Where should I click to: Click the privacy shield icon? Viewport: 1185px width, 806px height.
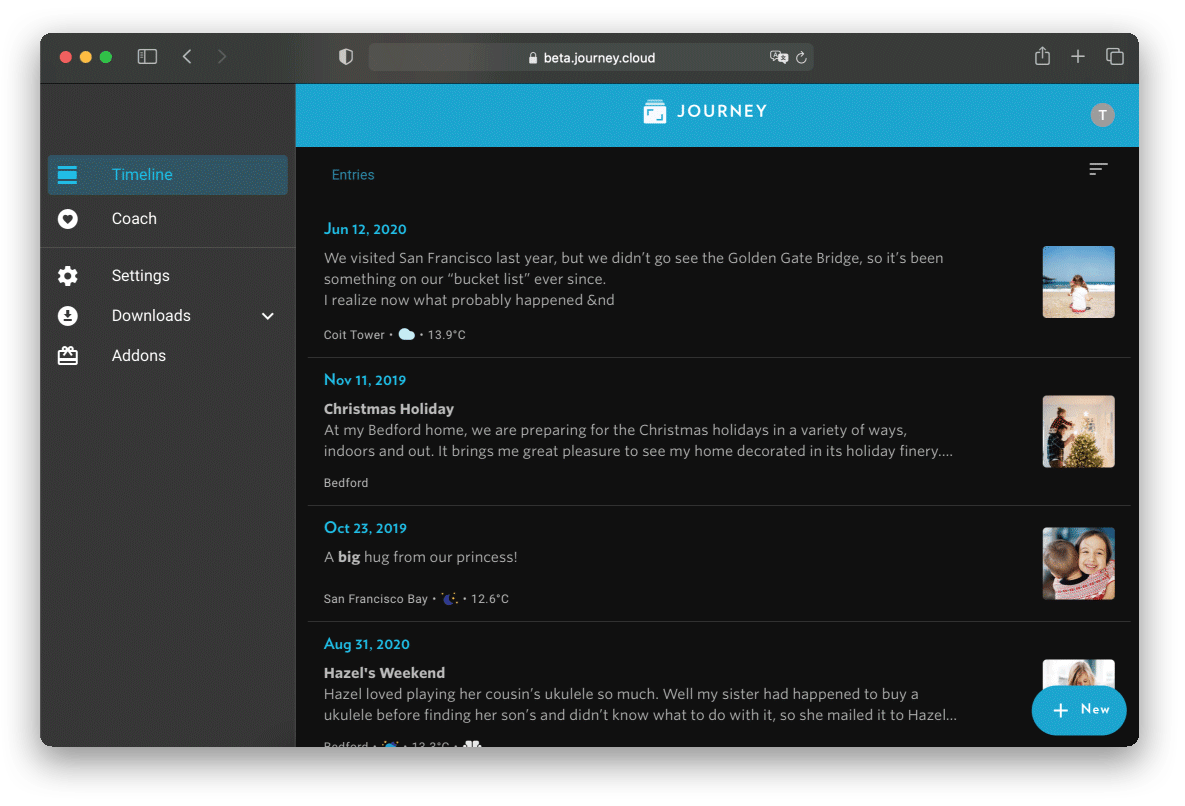346,57
